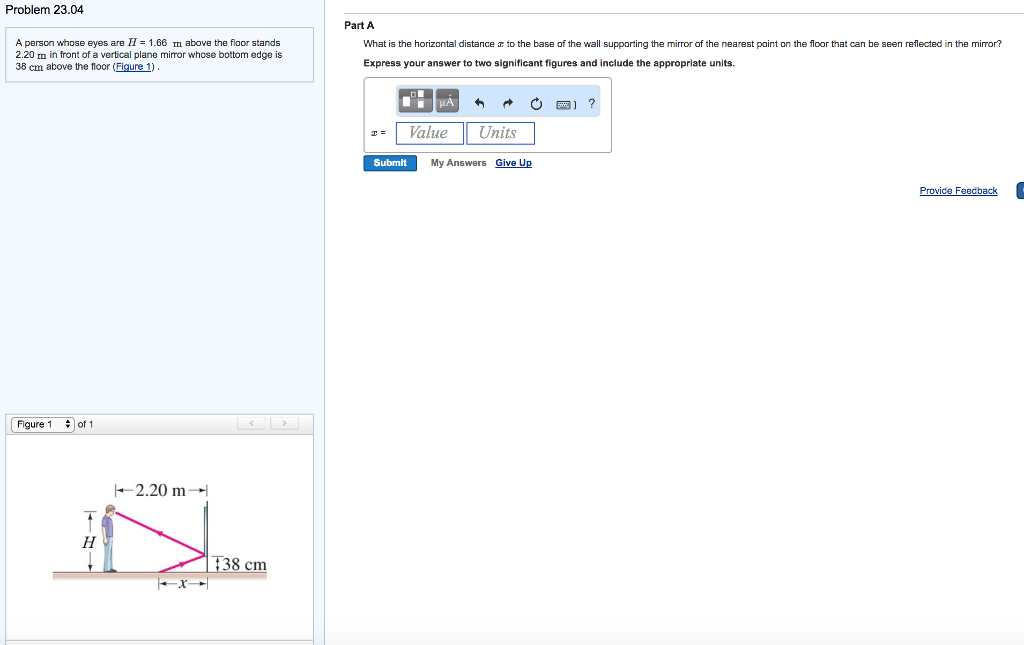Click the Figure 1 stepper arrows
The height and width of the screenshot is (645, 1024).
point(67,423)
